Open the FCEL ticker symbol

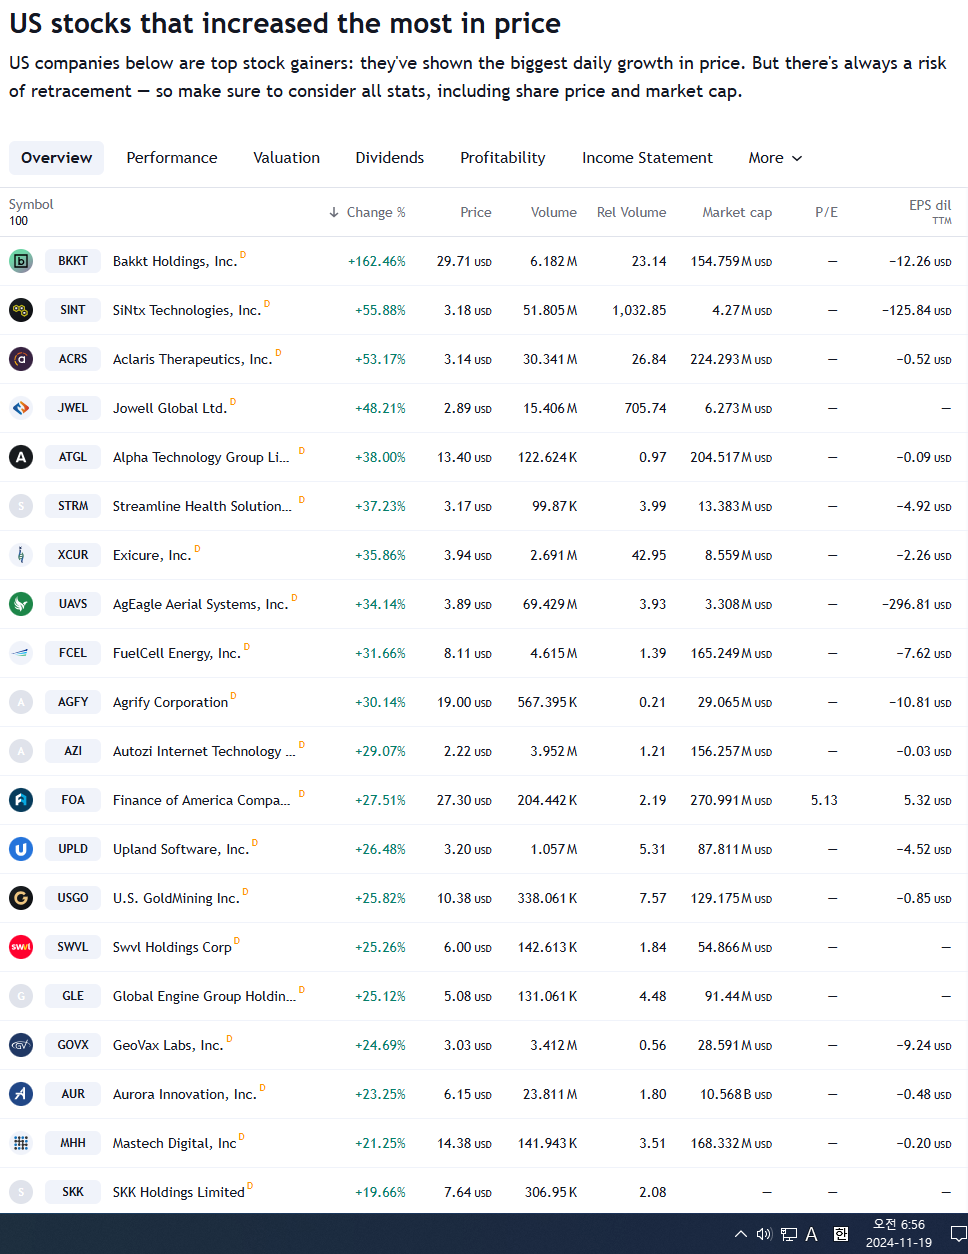tap(73, 653)
